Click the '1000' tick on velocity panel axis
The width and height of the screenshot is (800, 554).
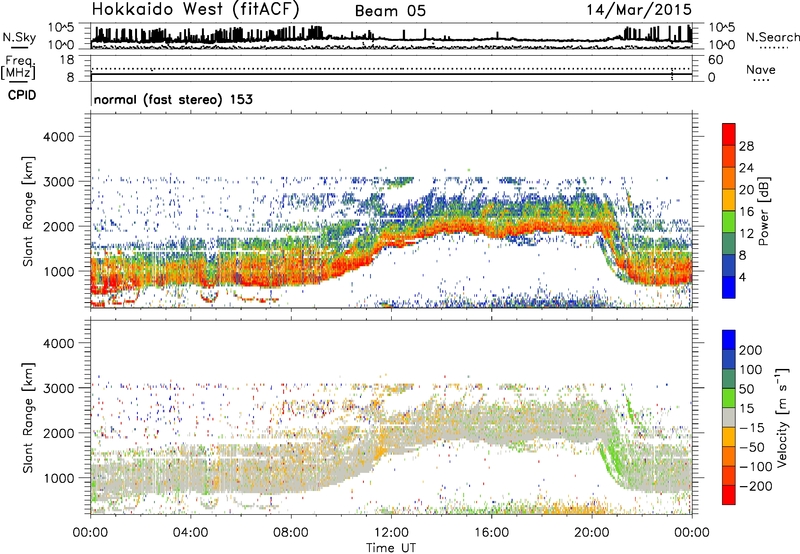58,478
